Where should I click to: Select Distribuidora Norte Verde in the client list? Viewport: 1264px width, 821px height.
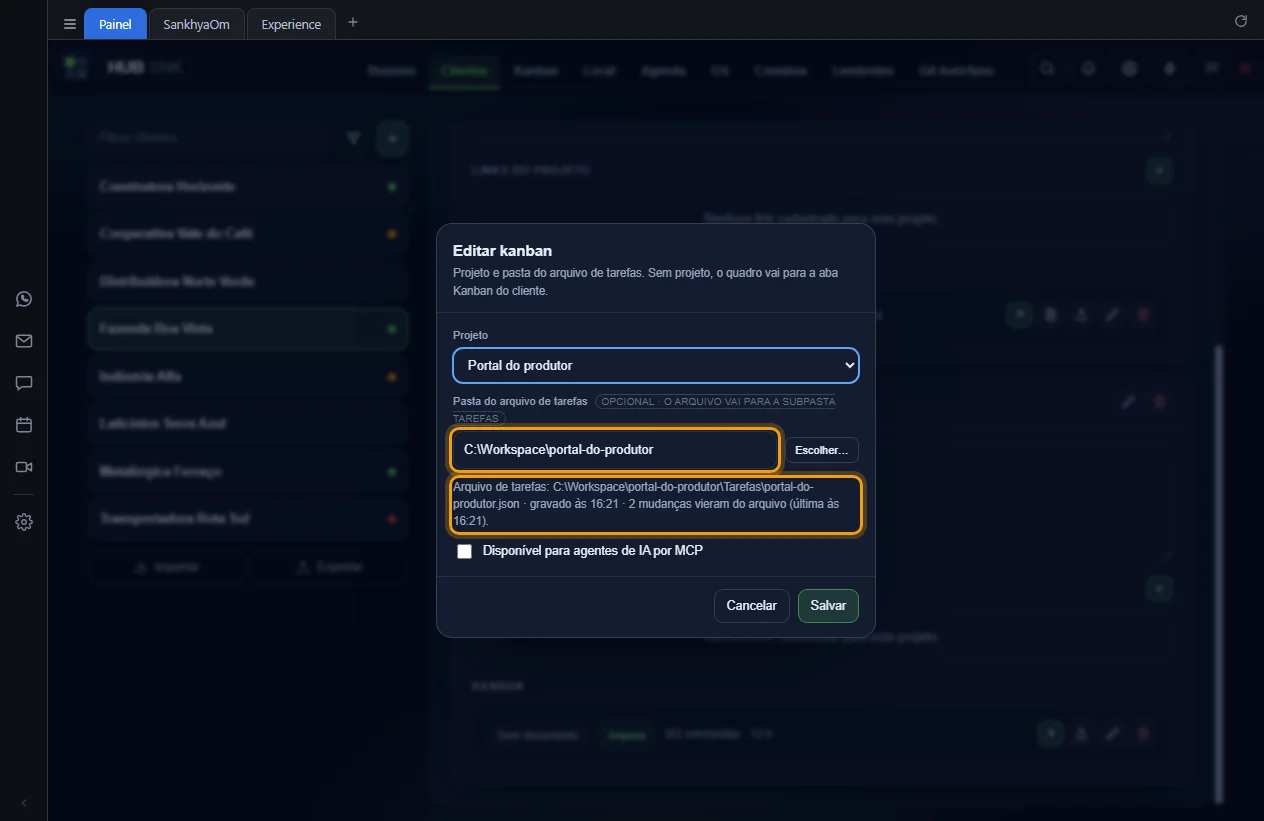click(x=248, y=282)
